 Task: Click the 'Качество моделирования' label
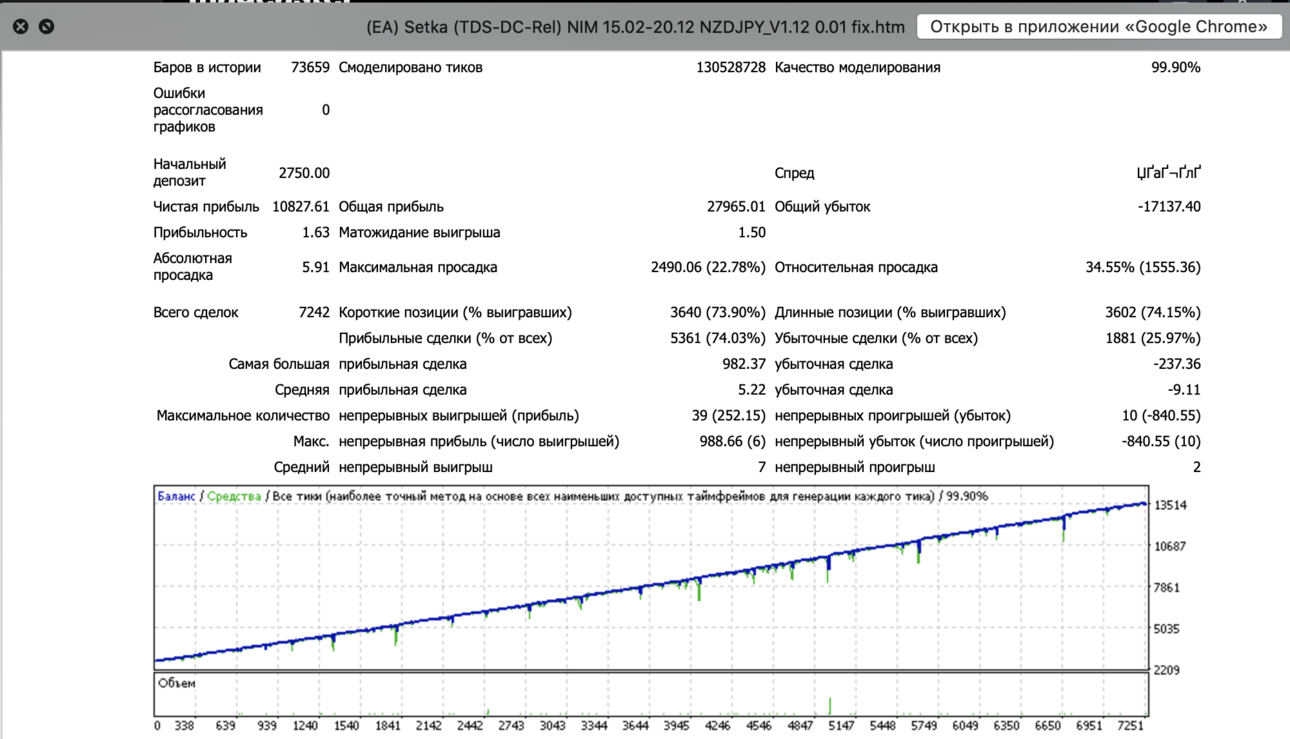[x=858, y=67]
